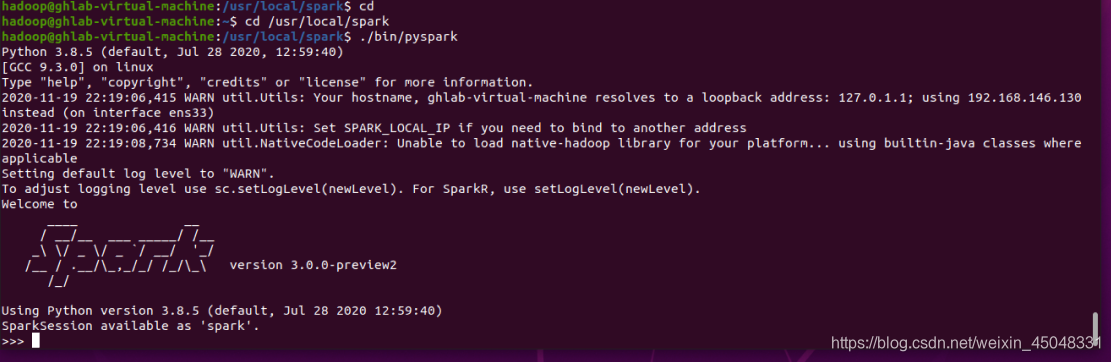Click the cursor at the >>> prompt
Image resolution: width=1111 pixels, height=362 pixels.
35,341
